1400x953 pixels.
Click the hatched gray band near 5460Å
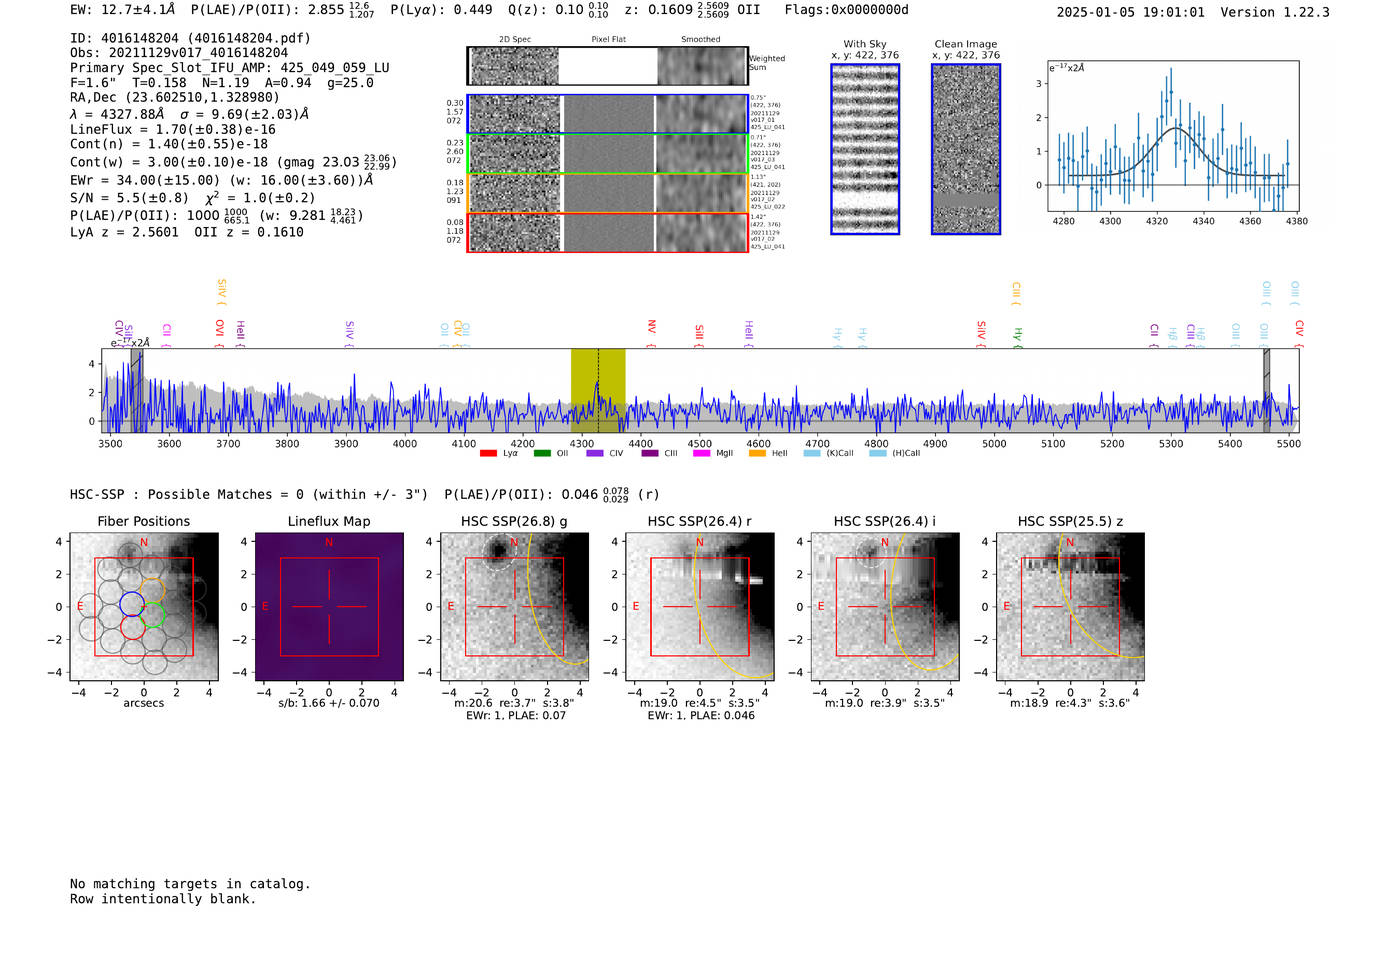[1266, 391]
